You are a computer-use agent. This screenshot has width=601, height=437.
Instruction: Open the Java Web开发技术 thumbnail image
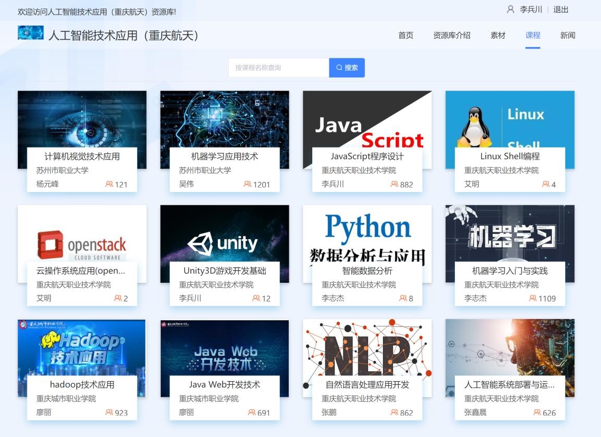click(225, 348)
